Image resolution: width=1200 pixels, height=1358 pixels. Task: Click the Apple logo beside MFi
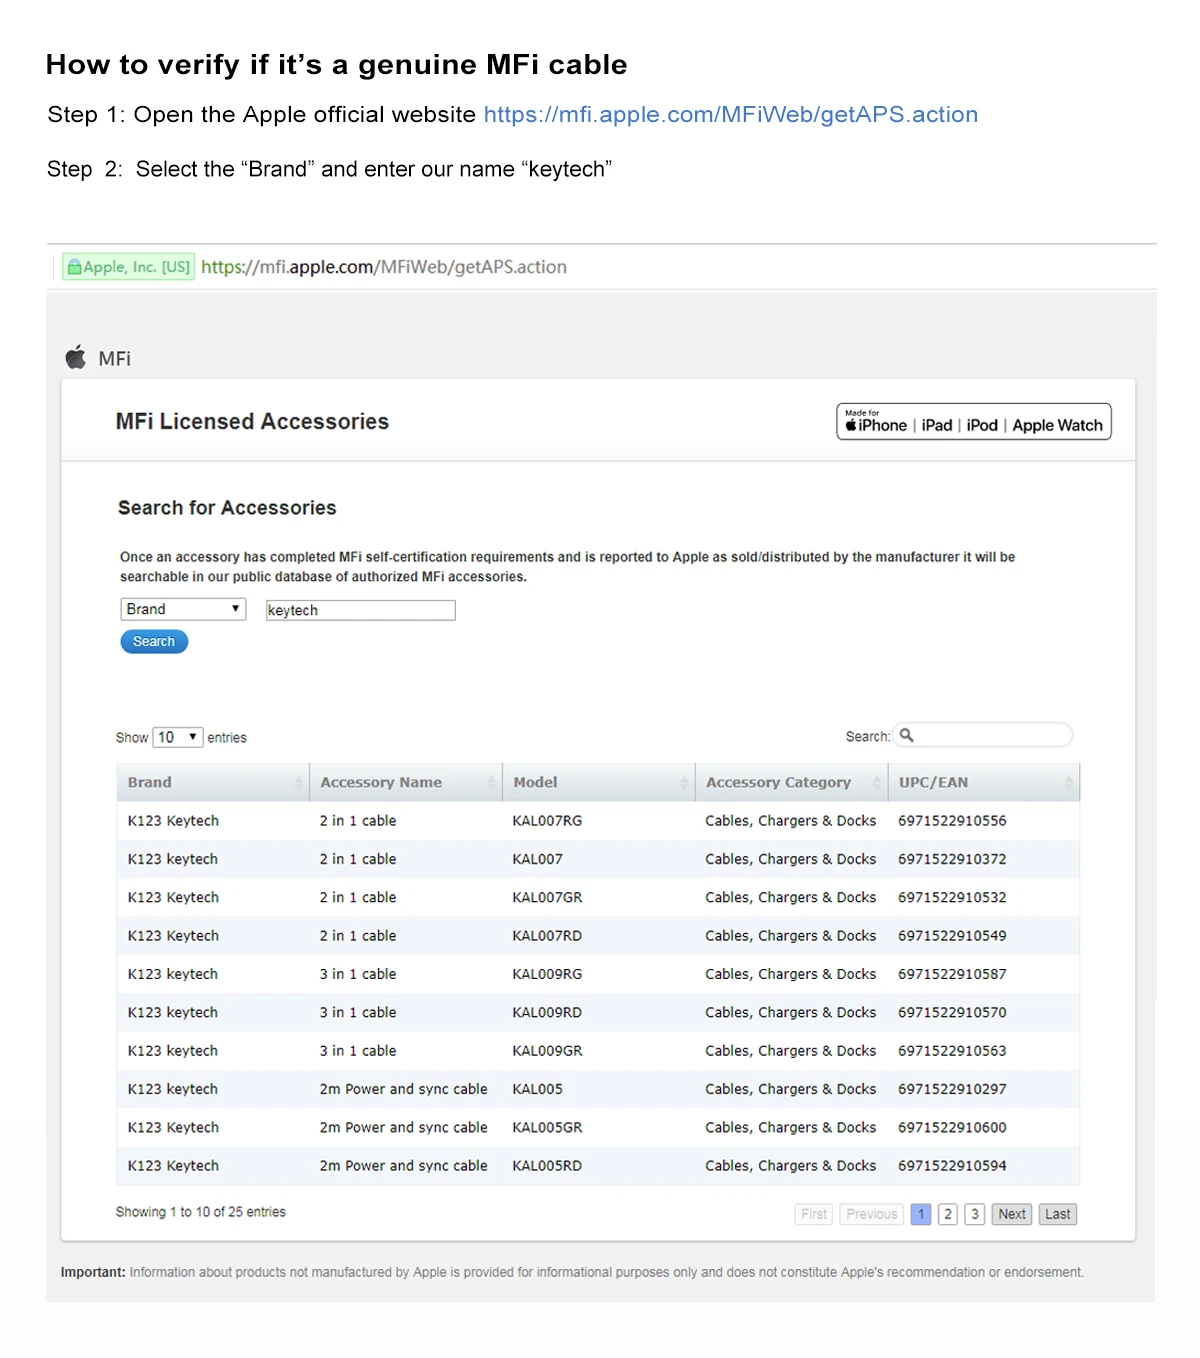pyautogui.click(x=76, y=357)
